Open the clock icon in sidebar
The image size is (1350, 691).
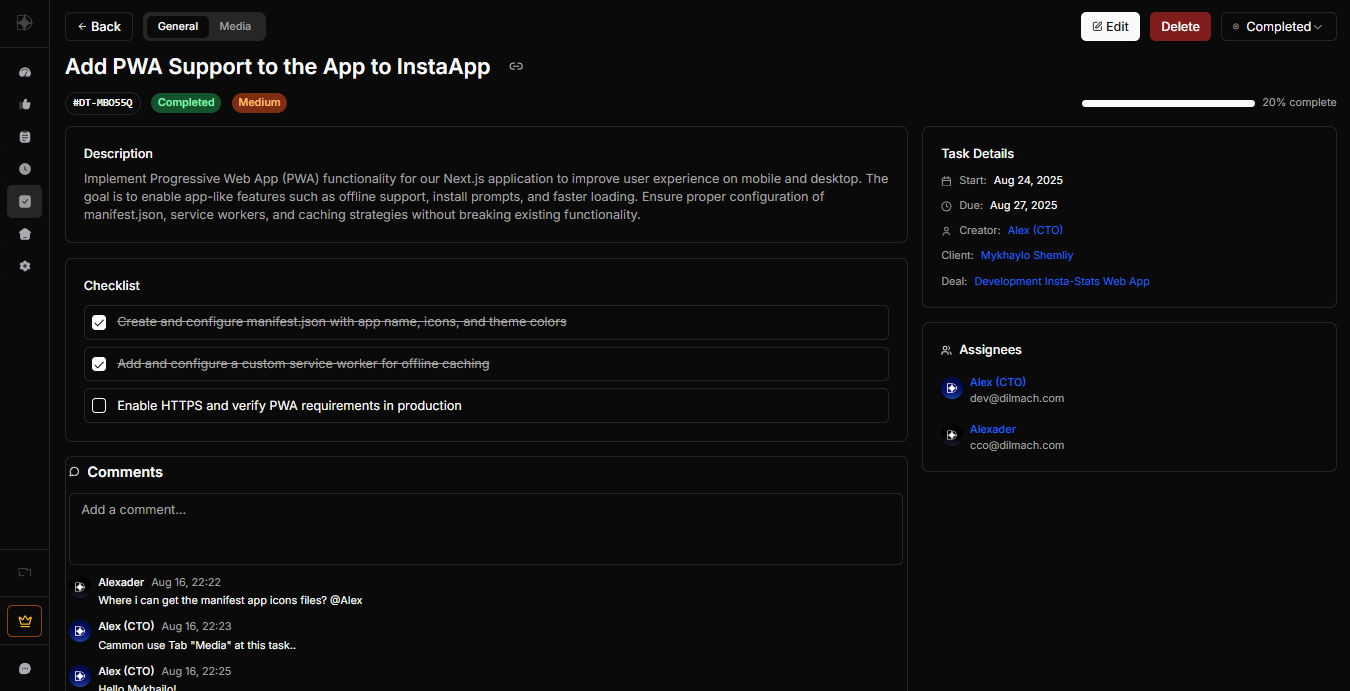click(25, 169)
